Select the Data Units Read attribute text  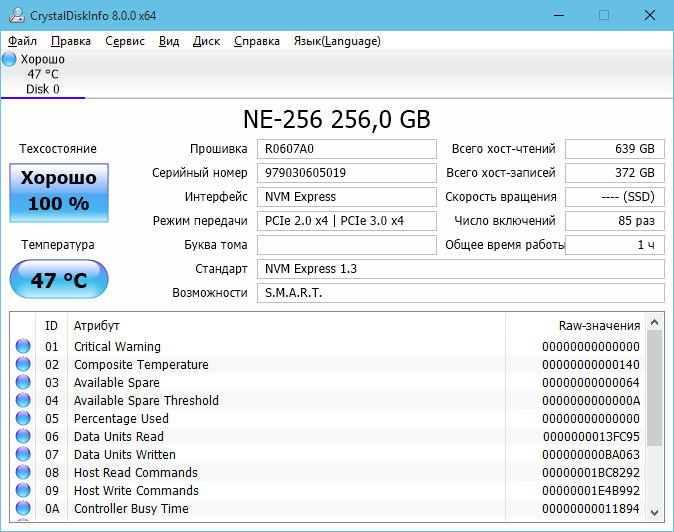tap(119, 437)
